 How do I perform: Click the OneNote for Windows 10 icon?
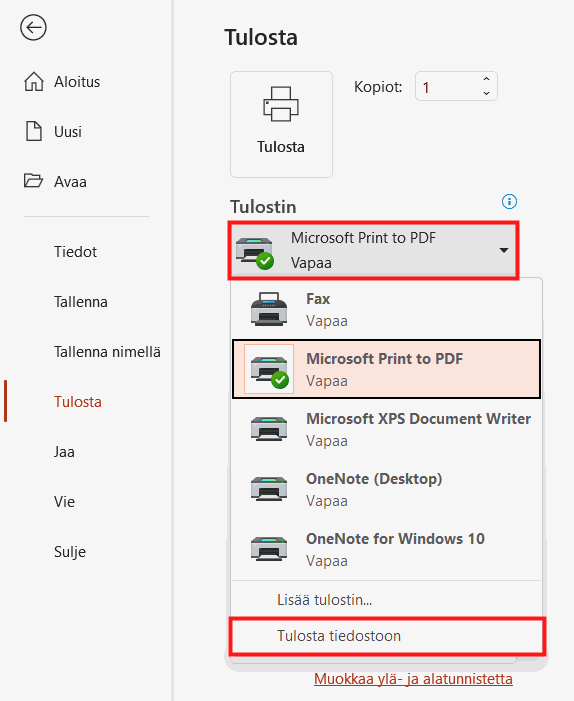coord(269,549)
